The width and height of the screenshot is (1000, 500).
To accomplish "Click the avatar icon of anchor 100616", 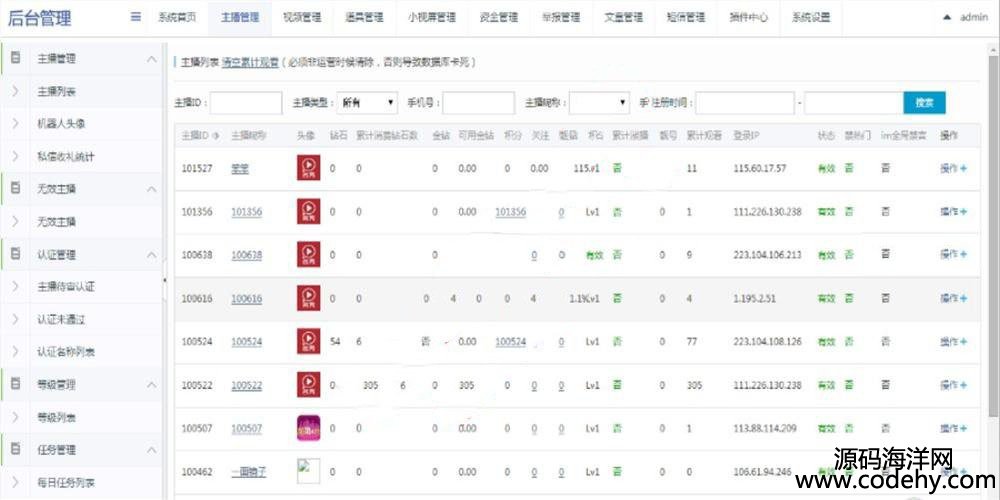I will coord(309,298).
